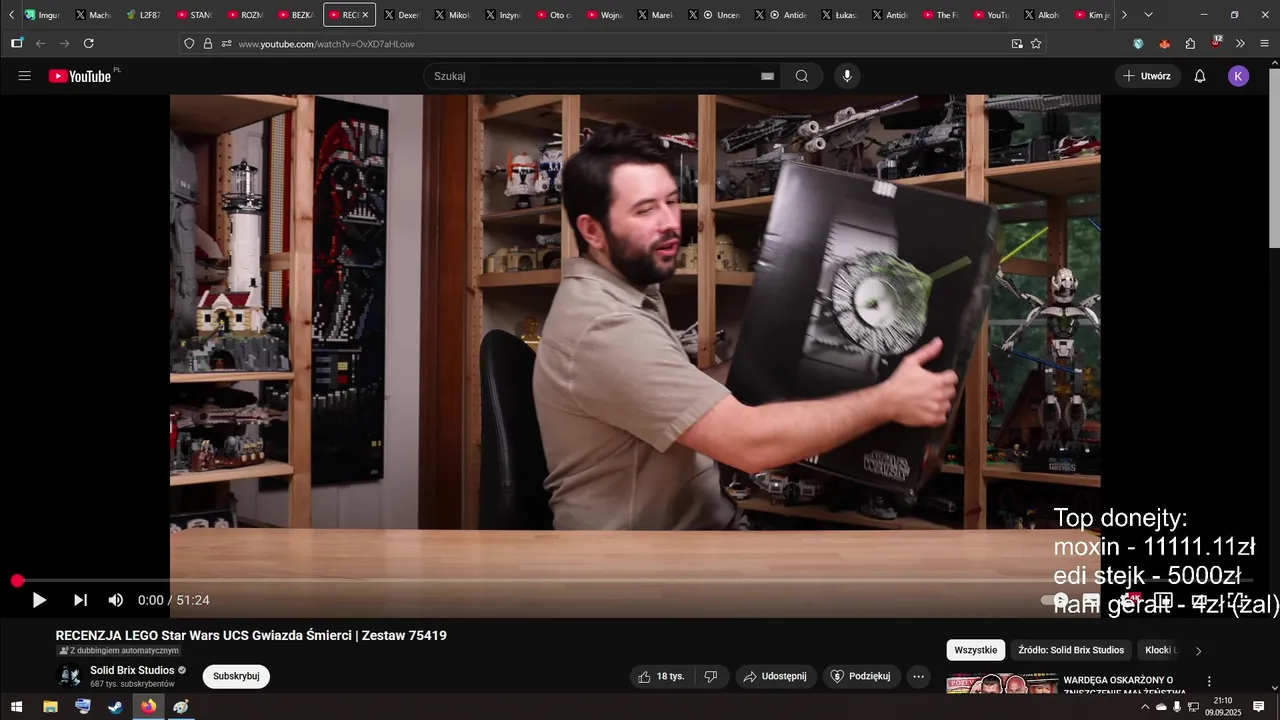
Task: Switch to the Wojna tab
Action: tap(603, 15)
